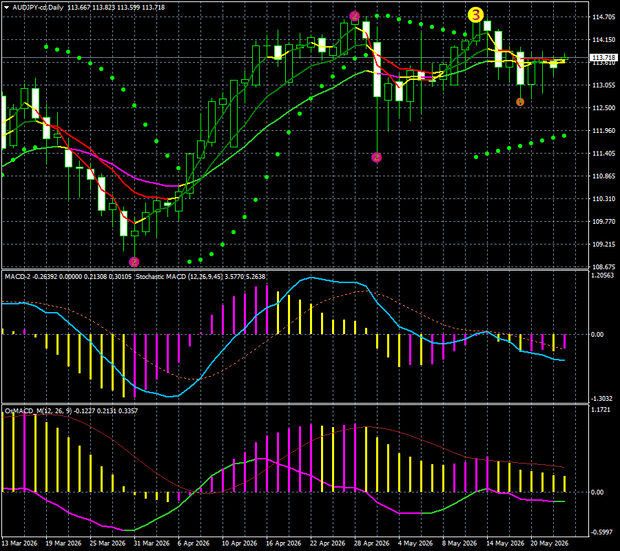Click the yellow circled 3 wave marker

(475, 15)
